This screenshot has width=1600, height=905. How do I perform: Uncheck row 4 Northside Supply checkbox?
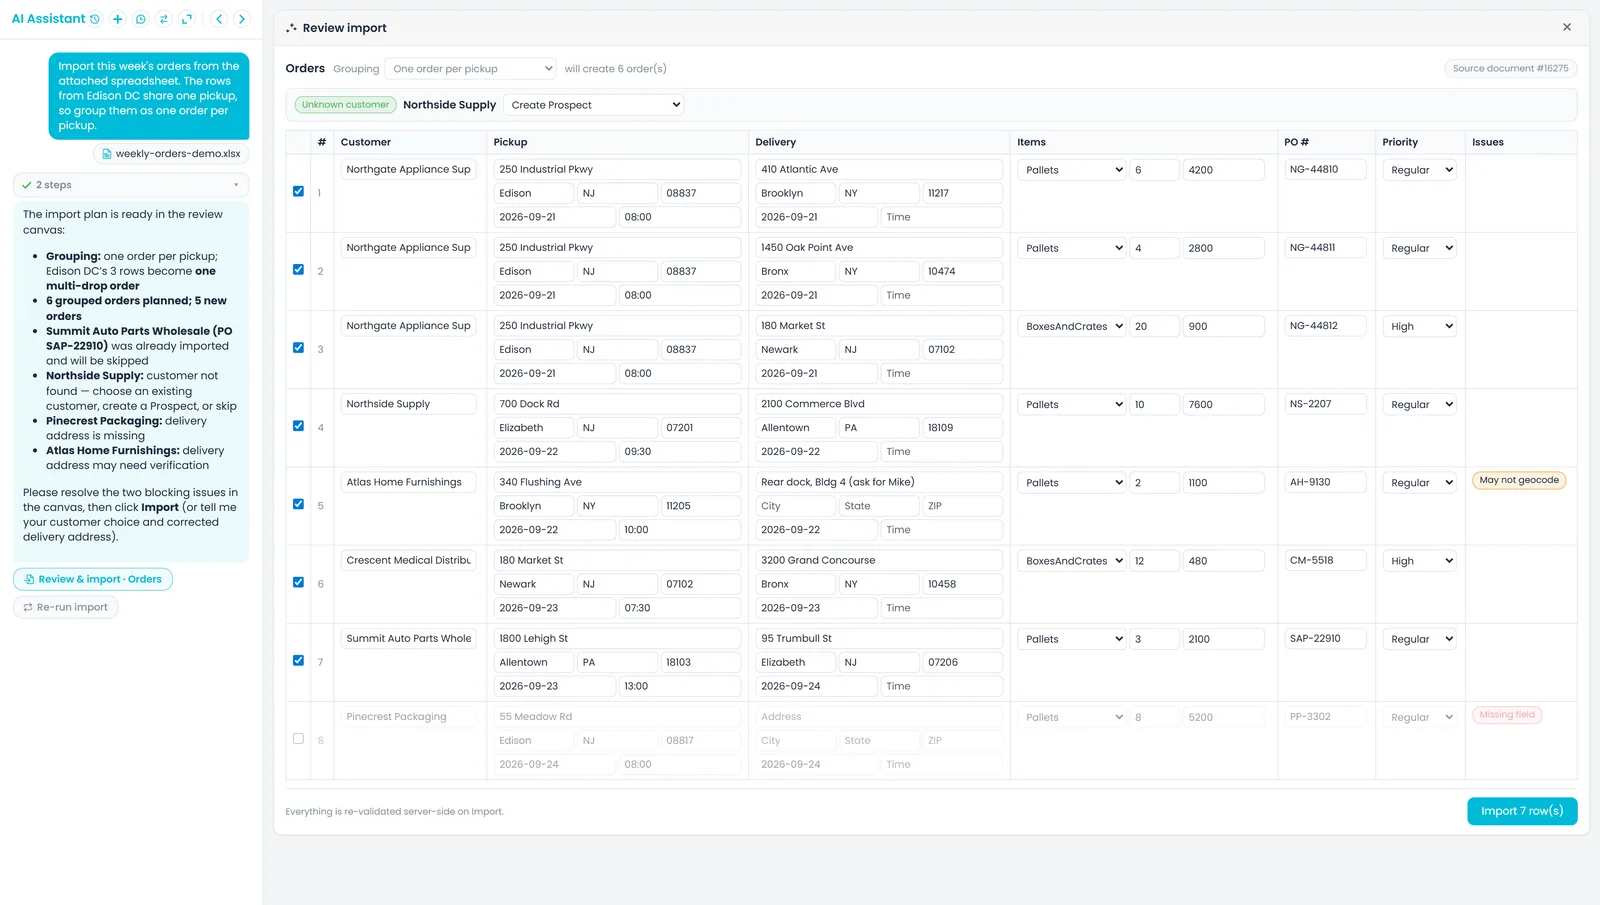pyautogui.click(x=298, y=426)
